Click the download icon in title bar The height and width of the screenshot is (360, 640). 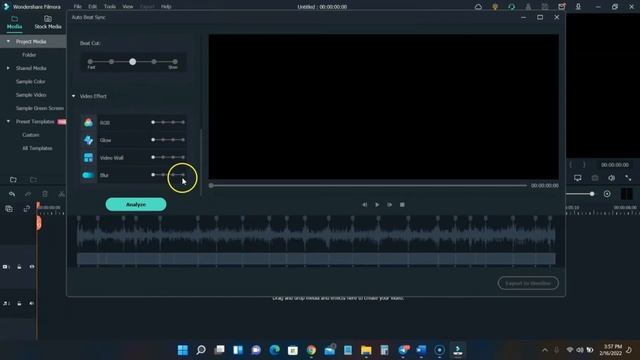tap(578, 7)
